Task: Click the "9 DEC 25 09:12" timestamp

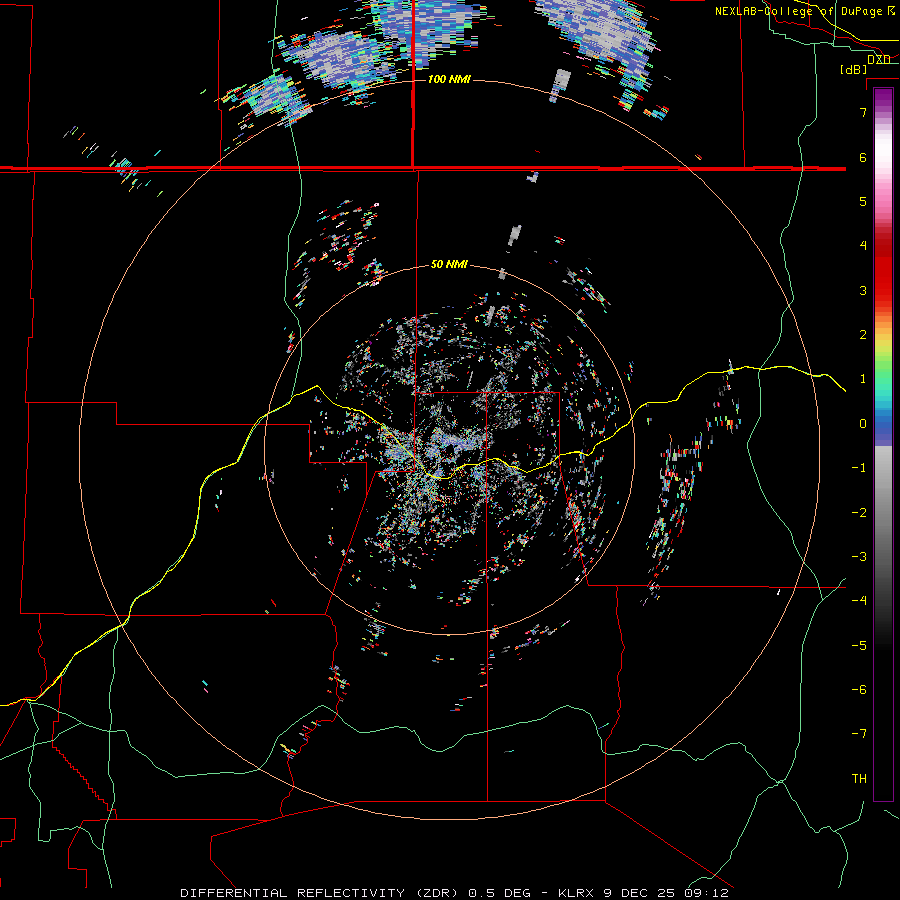Action: [666, 893]
